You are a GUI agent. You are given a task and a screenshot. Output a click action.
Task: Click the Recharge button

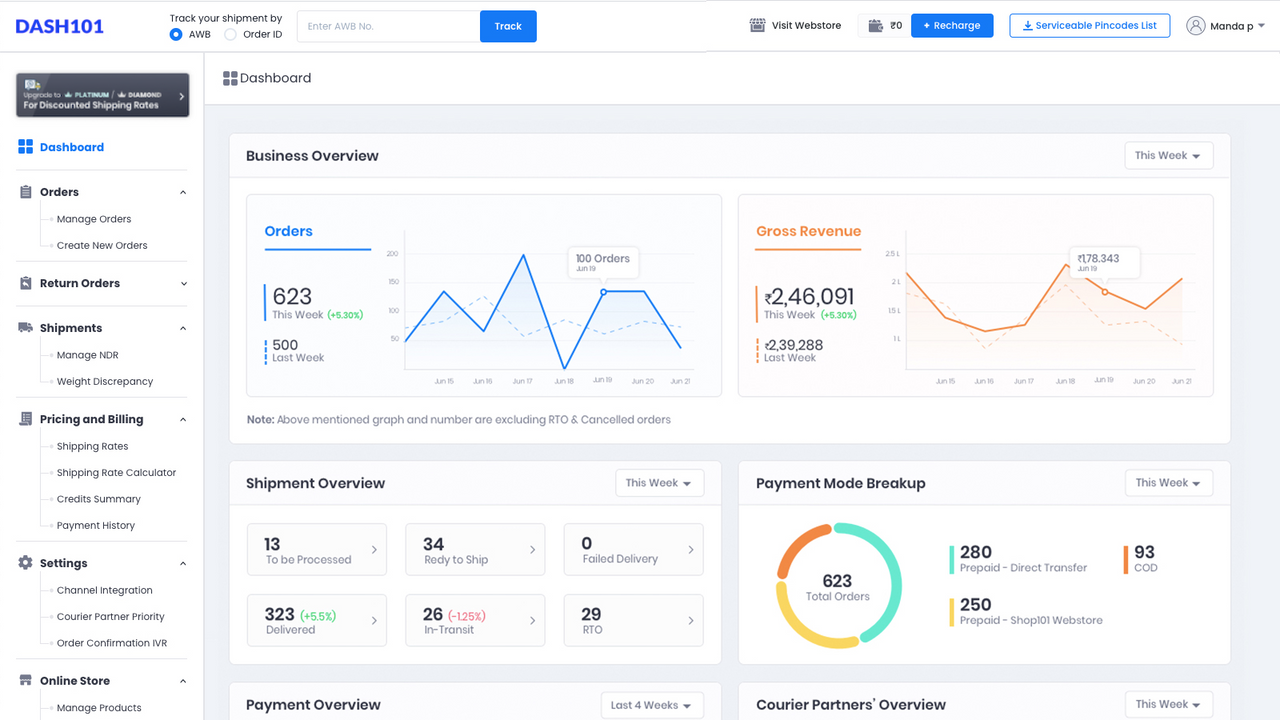(951, 25)
